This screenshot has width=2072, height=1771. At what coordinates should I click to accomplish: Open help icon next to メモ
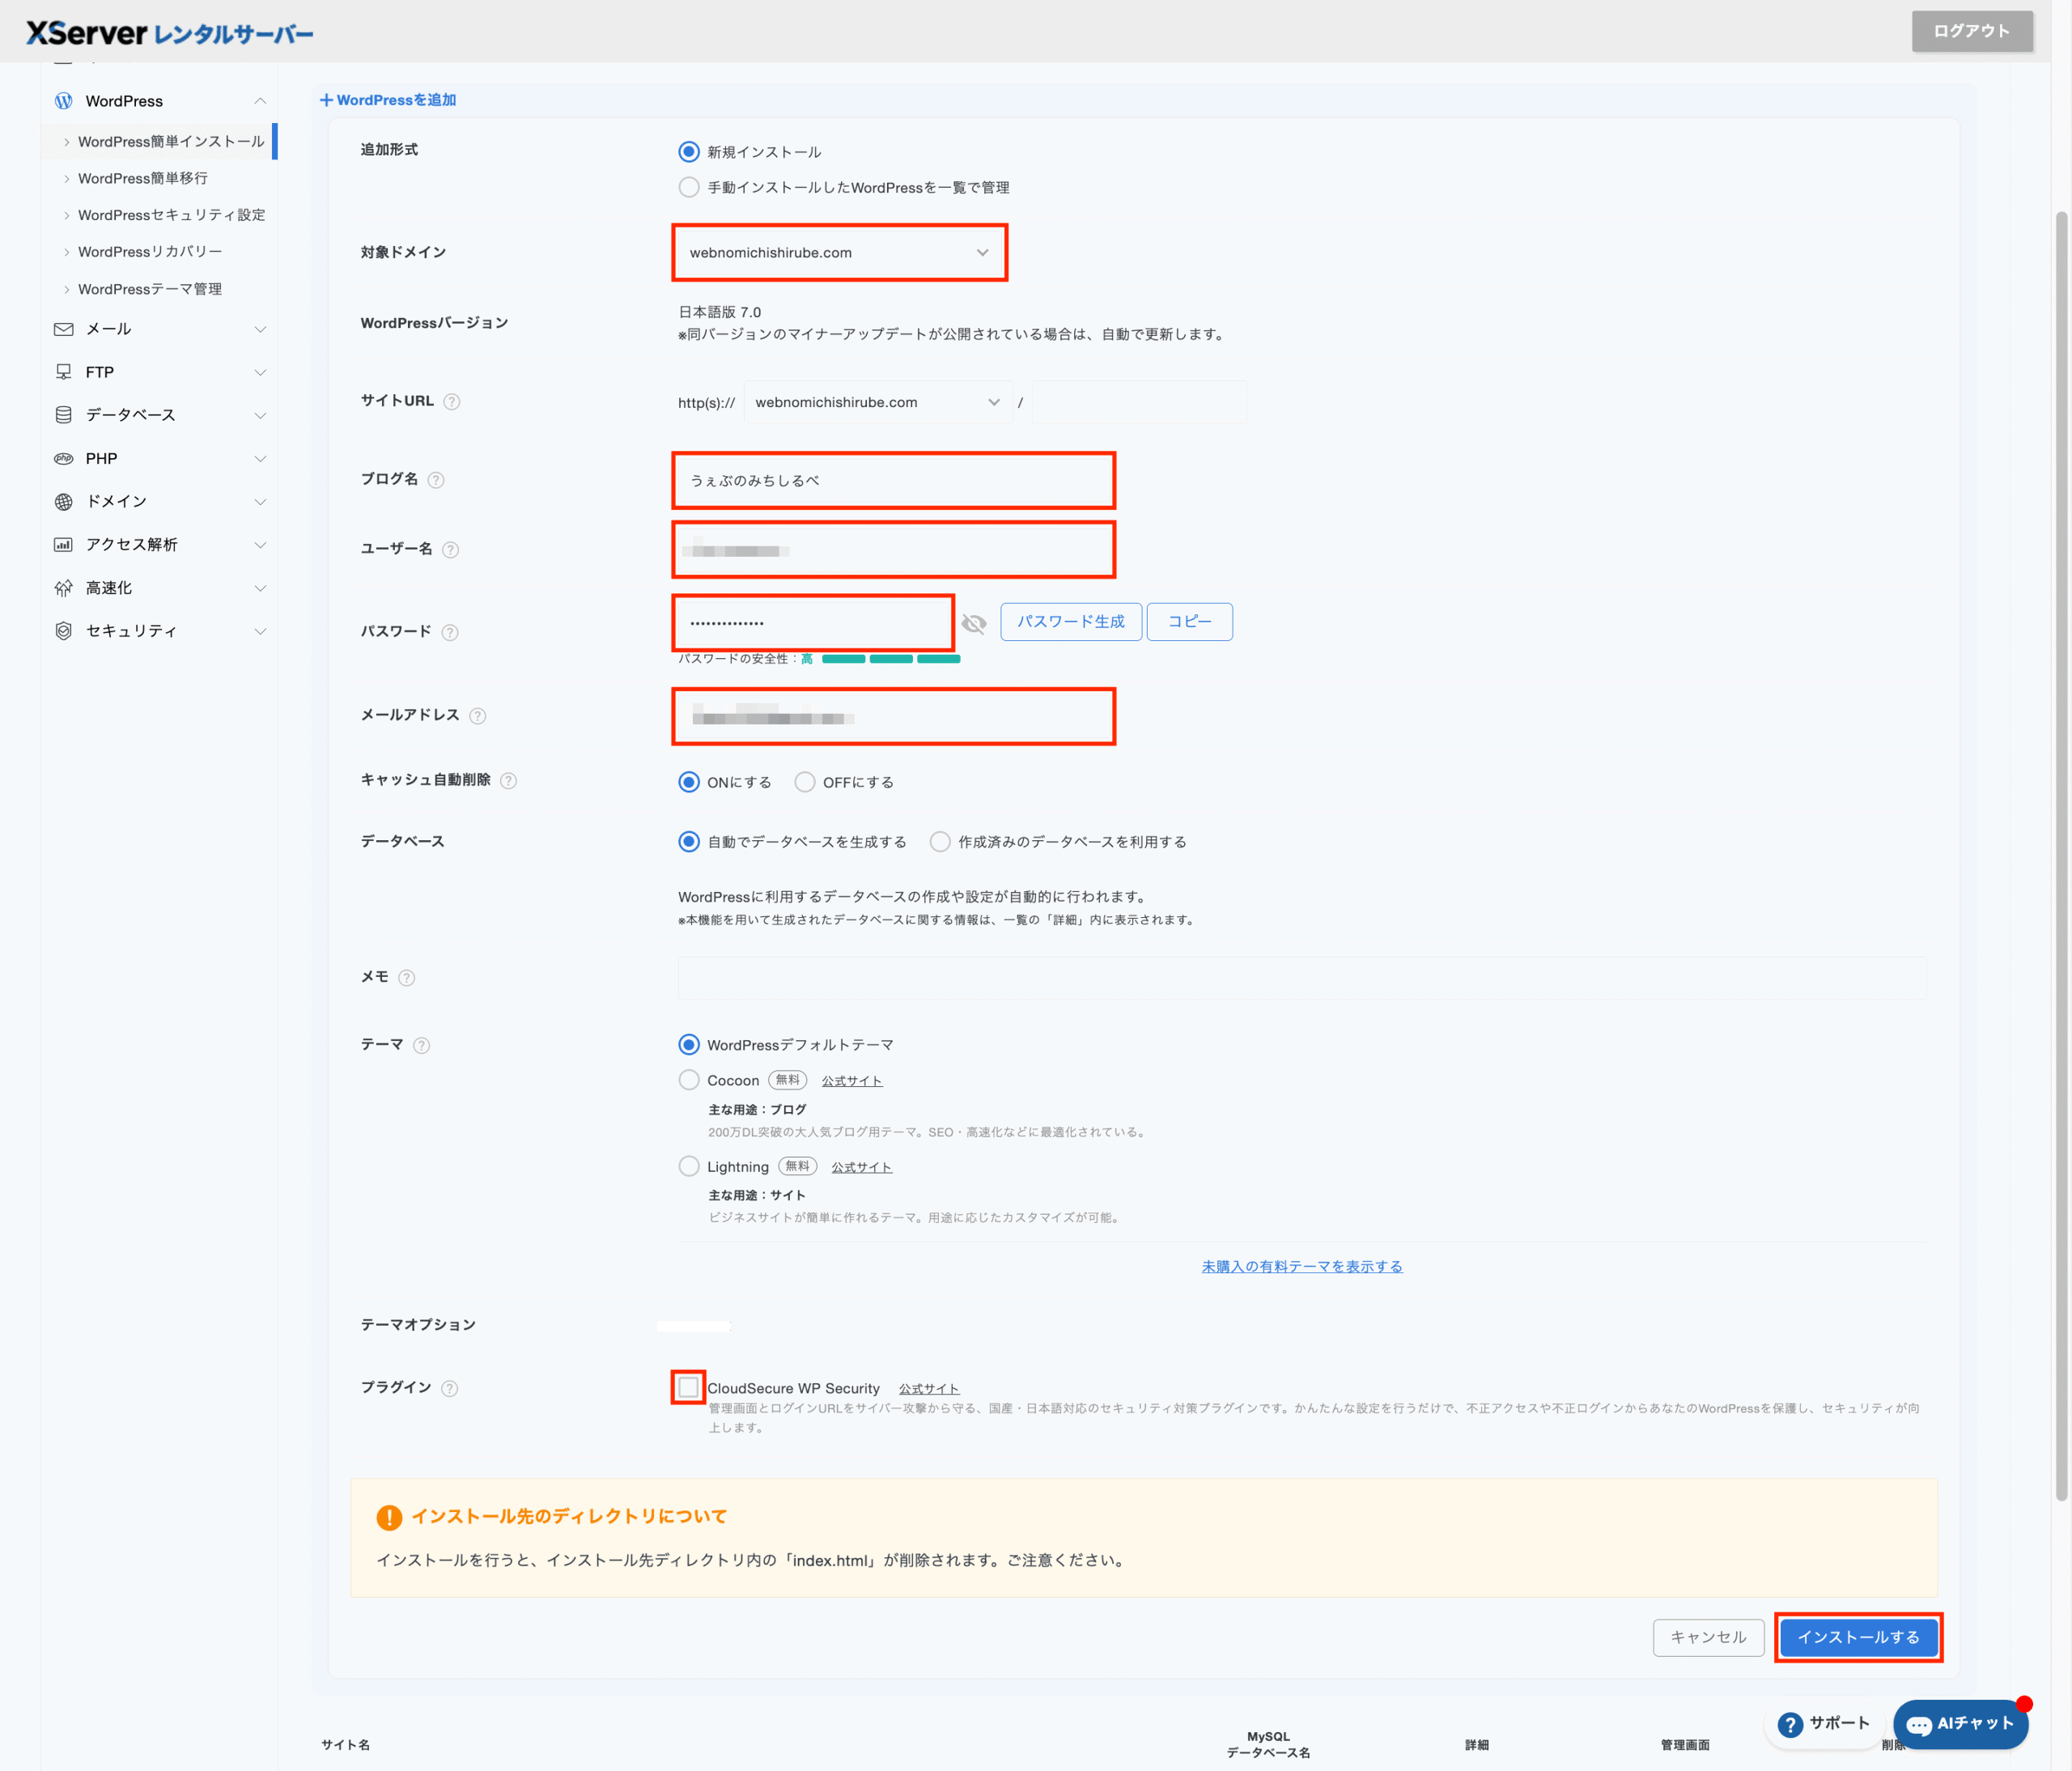[407, 977]
